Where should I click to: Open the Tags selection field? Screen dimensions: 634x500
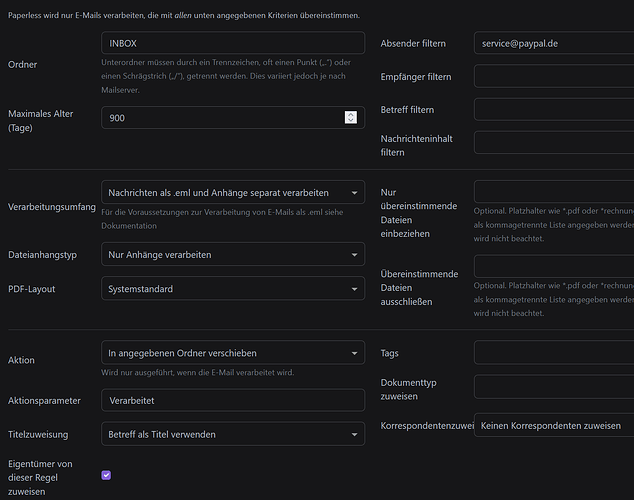(553, 353)
